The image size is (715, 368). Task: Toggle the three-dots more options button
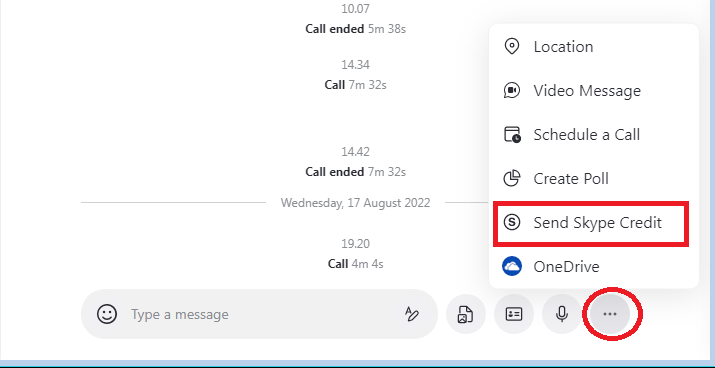pos(610,314)
